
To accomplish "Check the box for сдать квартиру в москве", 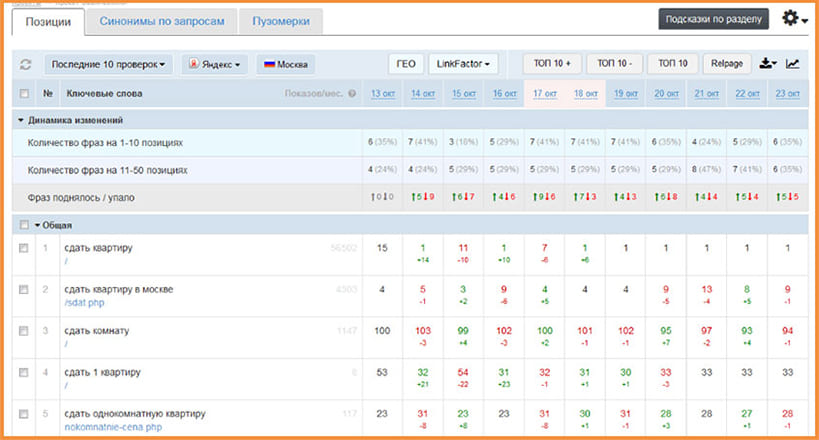I will coord(24,290).
